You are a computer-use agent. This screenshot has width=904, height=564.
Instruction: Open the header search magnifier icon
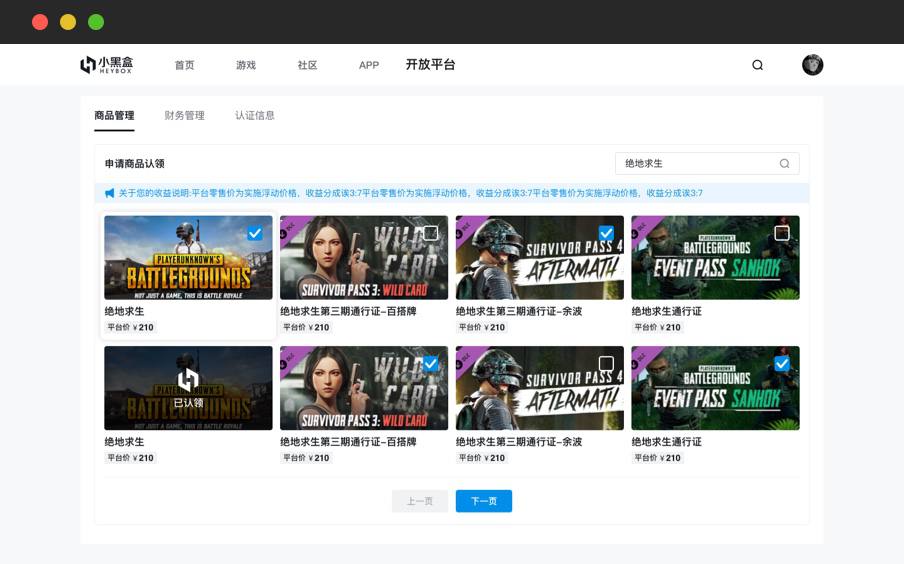(758, 65)
